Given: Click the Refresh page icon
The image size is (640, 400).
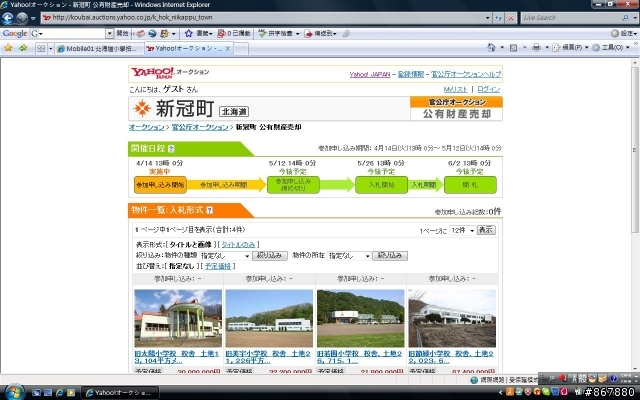Looking at the screenshot, I should click(x=498, y=18).
